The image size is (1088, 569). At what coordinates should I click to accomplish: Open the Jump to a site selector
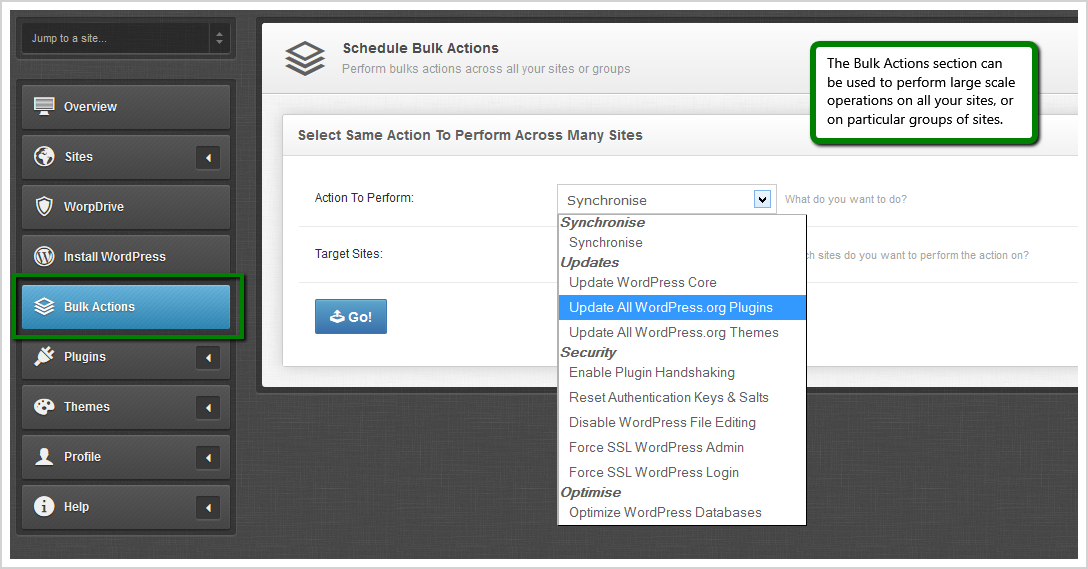pyautogui.click(x=125, y=38)
